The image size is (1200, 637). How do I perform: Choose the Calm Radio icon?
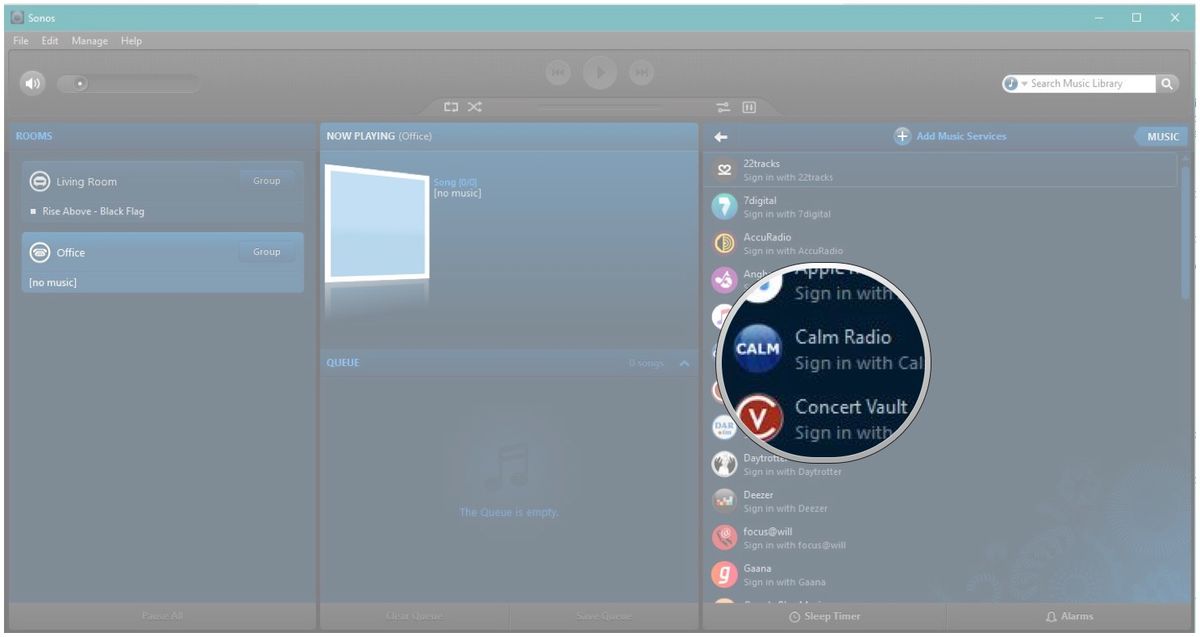point(758,350)
